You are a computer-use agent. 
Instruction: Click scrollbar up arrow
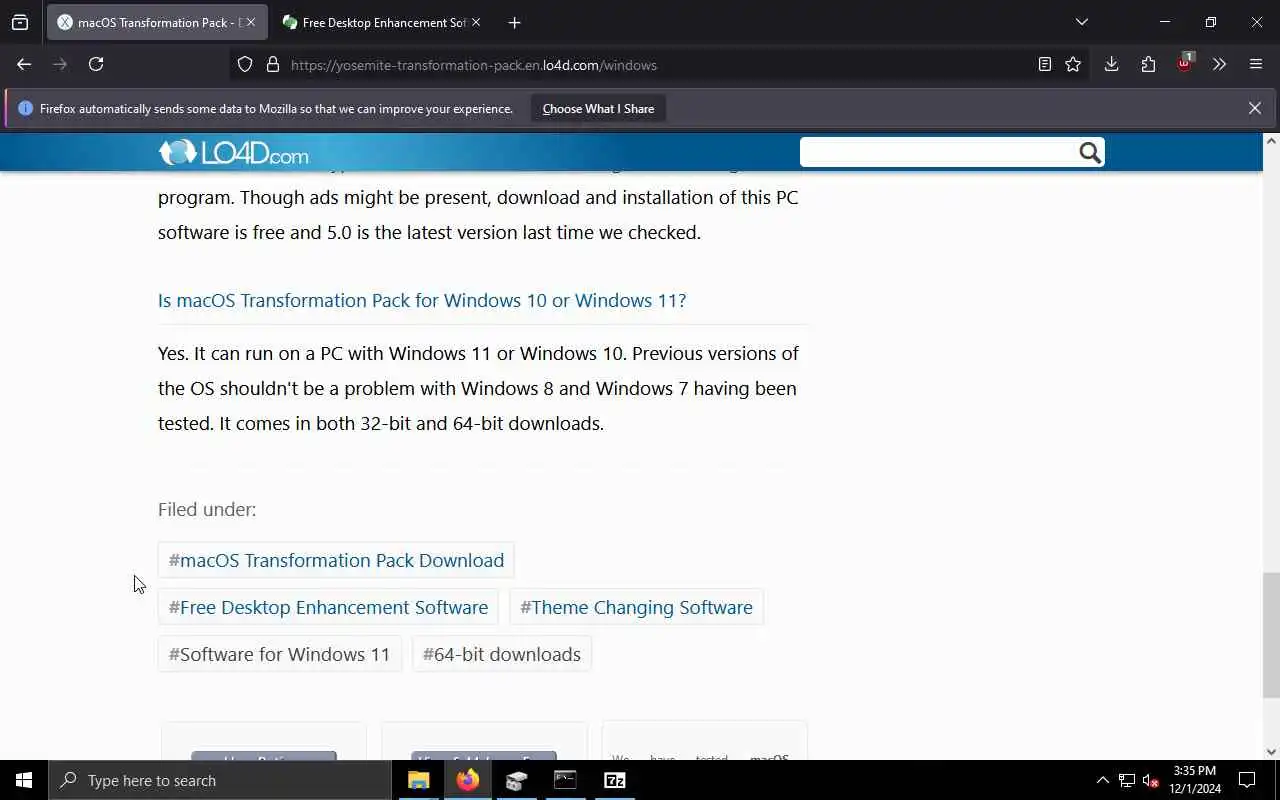1271,140
